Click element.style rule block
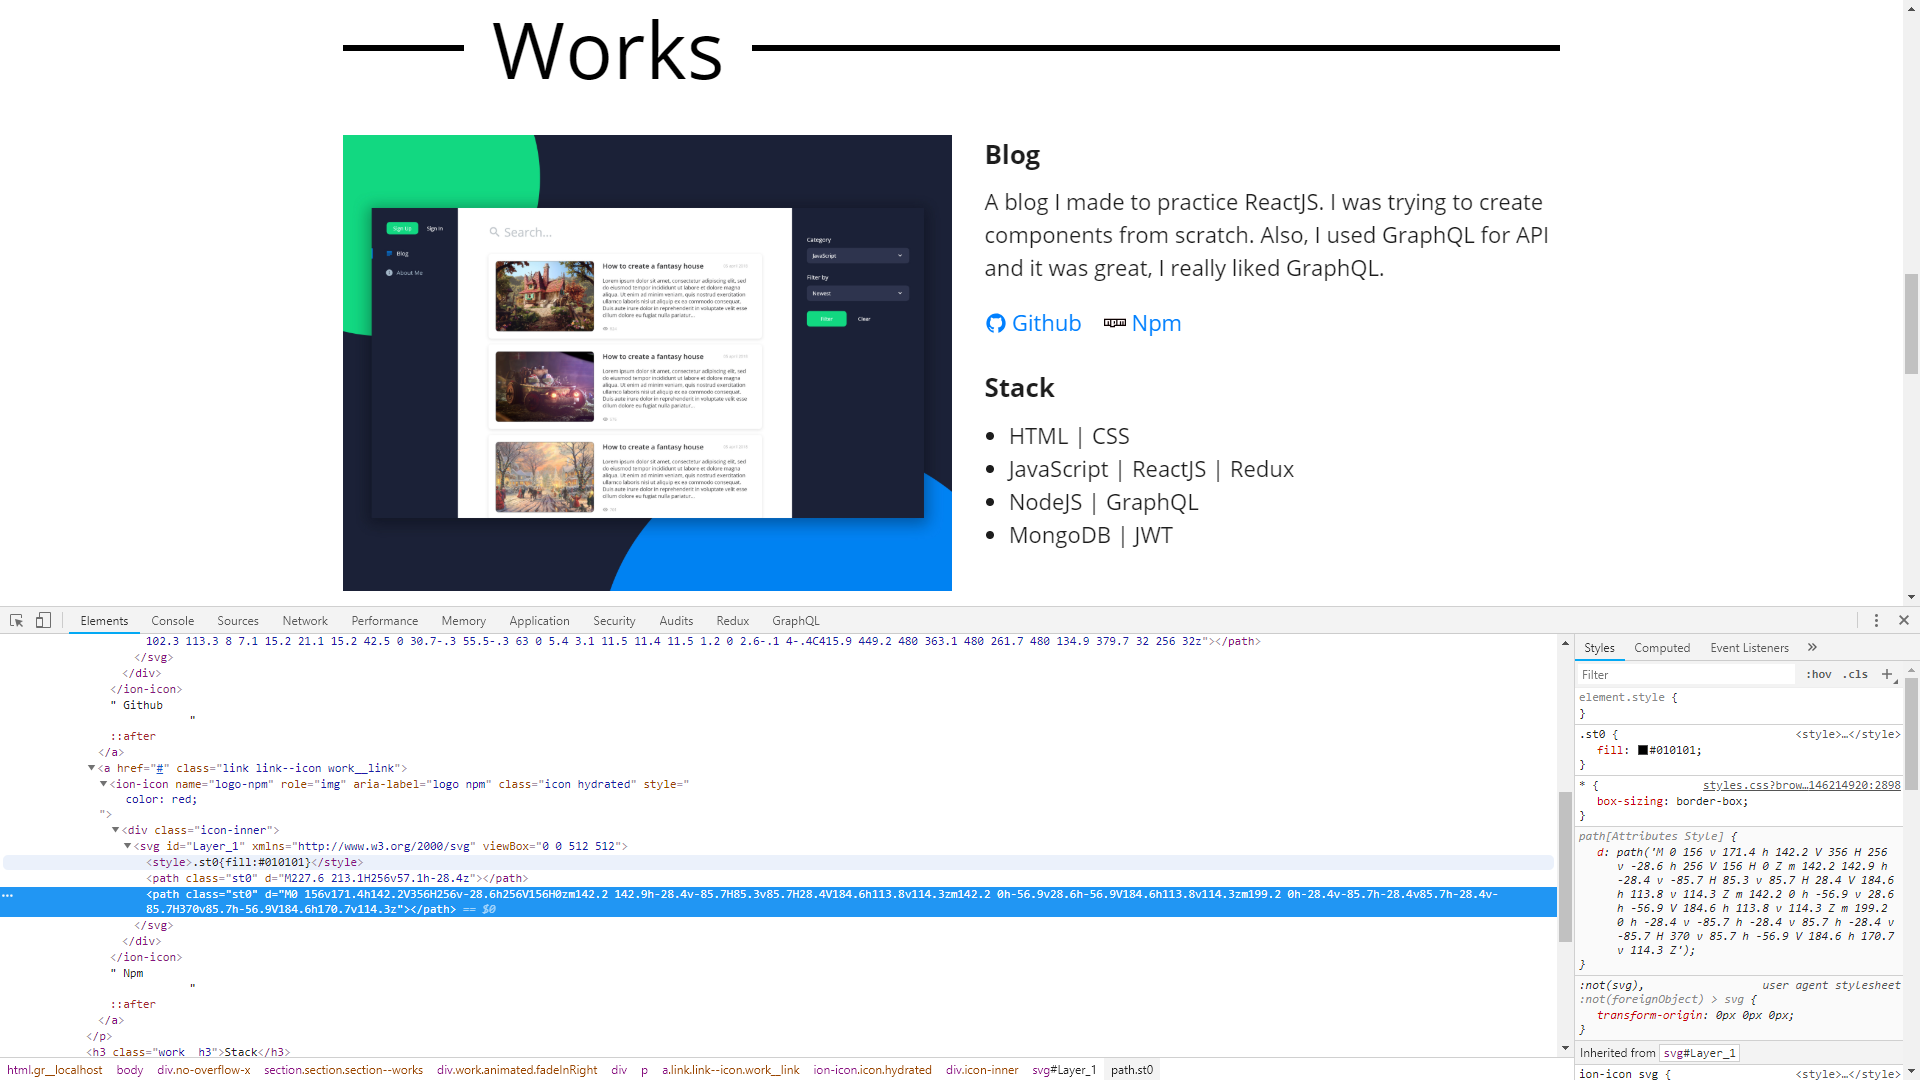Screen dimensions: 1920x1080 (x=1739, y=705)
